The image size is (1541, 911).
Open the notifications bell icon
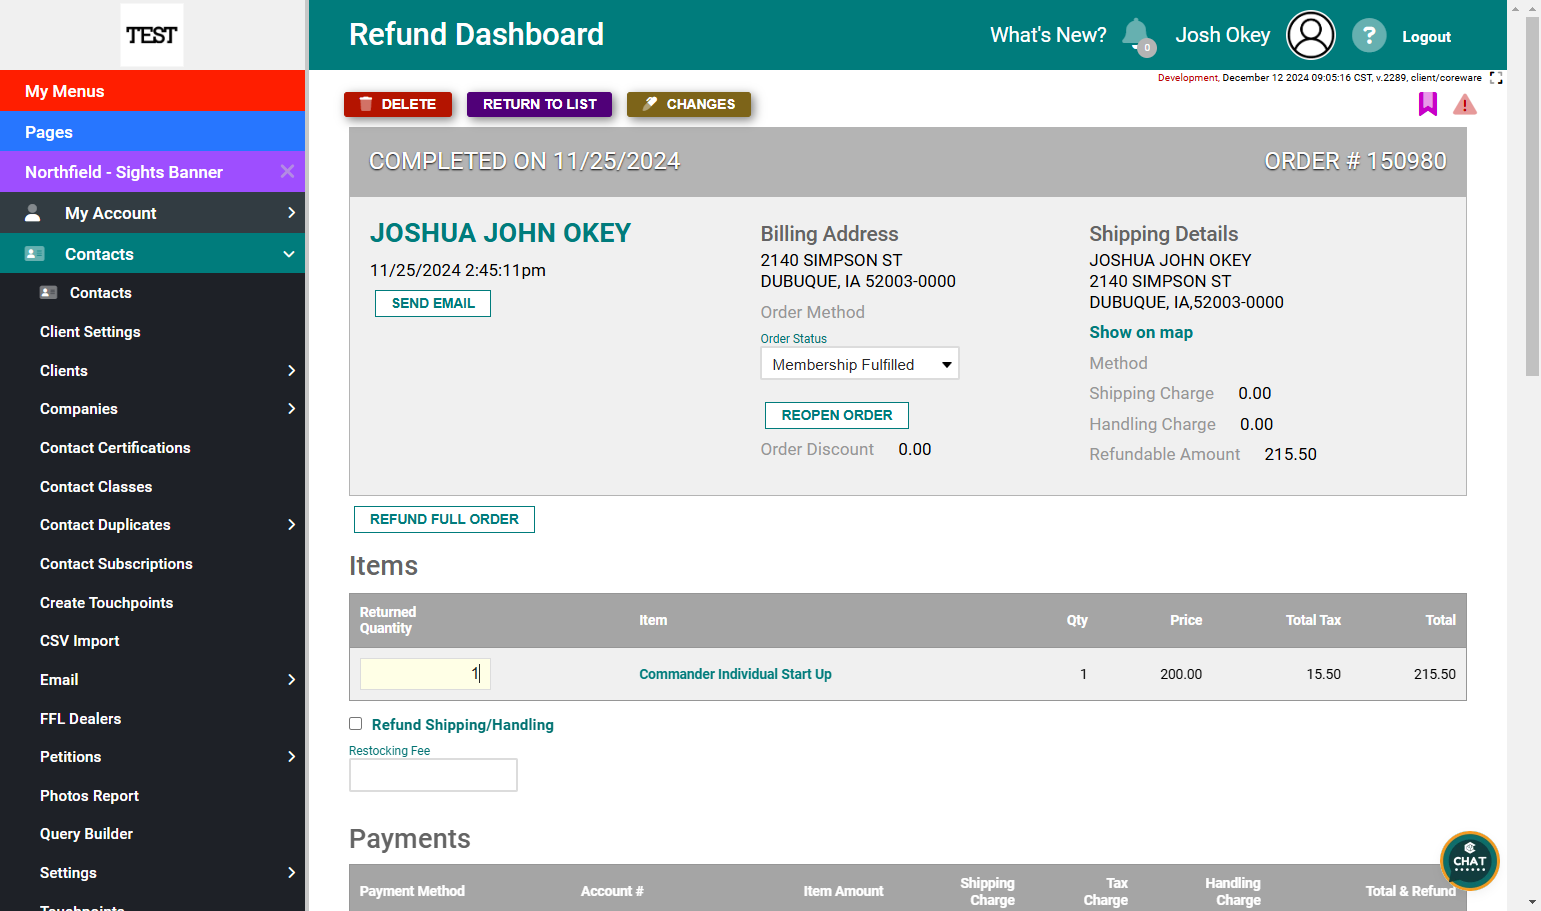(x=1137, y=35)
